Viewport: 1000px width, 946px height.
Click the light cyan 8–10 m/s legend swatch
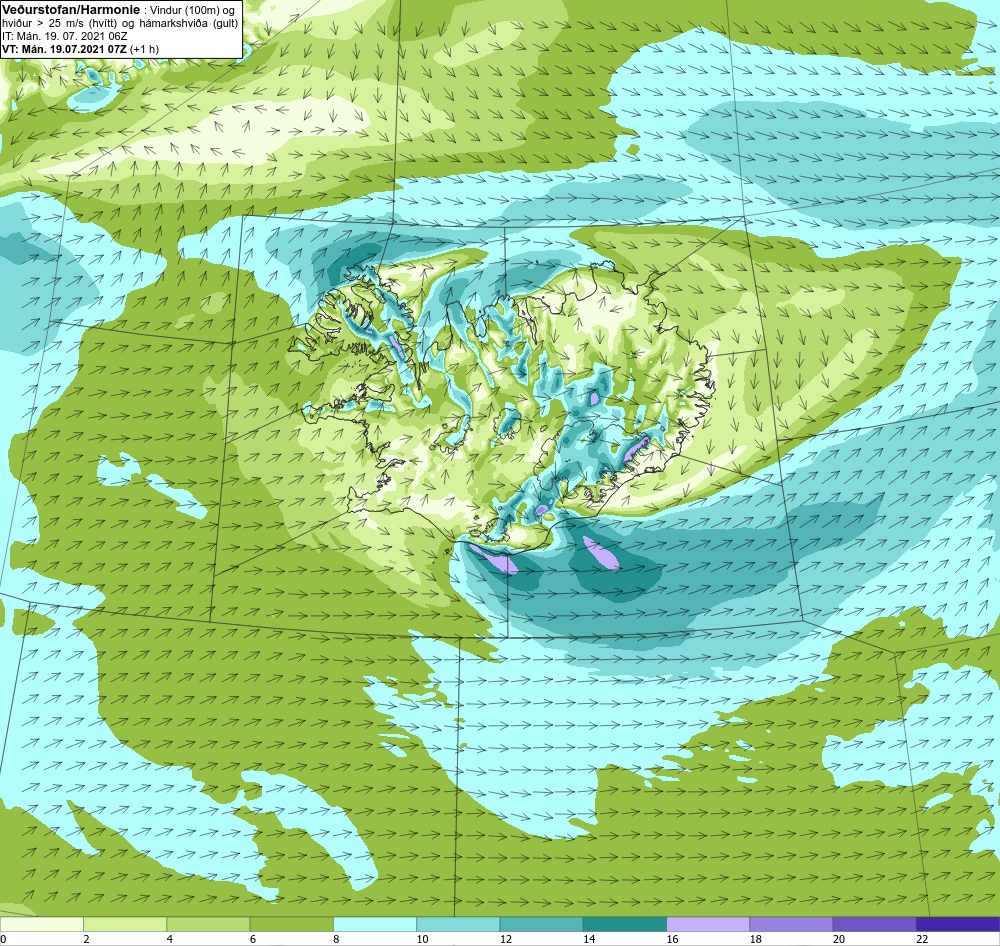point(375,924)
